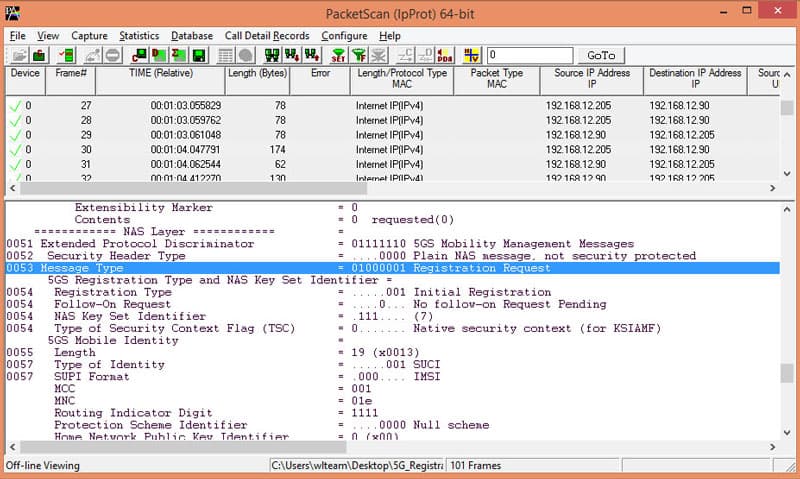Open the Statistics menu

coord(139,36)
